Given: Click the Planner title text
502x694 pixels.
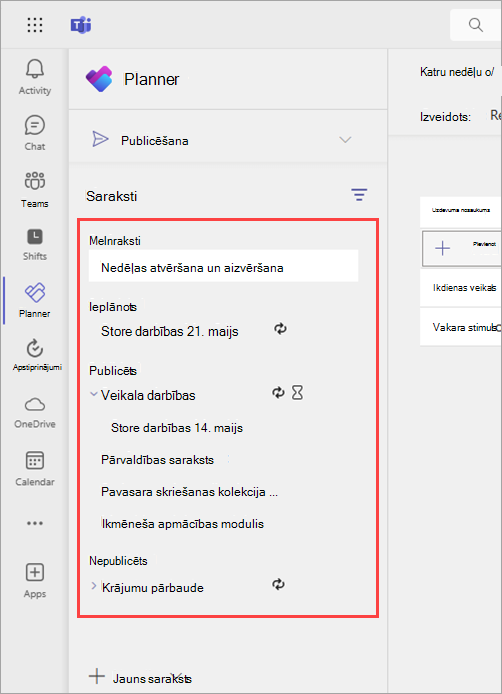Looking at the screenshot, I should 151,79.
